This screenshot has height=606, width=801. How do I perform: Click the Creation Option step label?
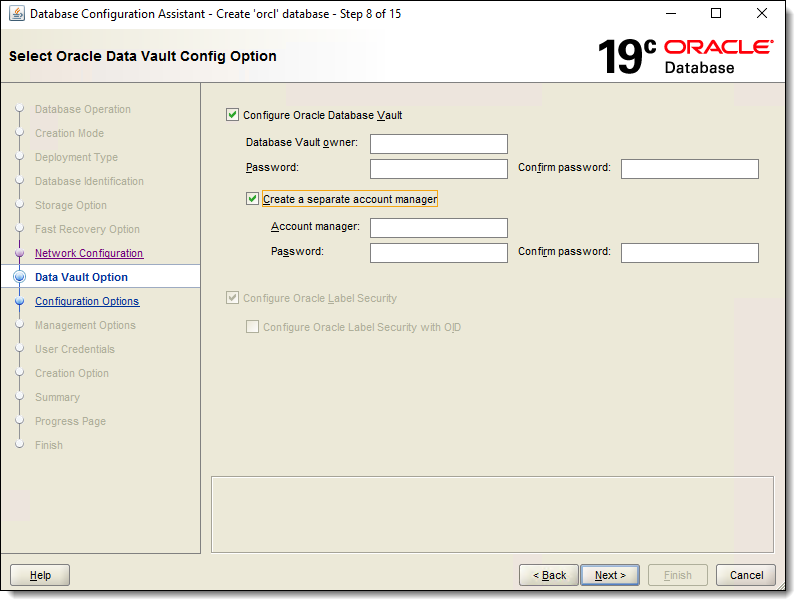[72, 373]
